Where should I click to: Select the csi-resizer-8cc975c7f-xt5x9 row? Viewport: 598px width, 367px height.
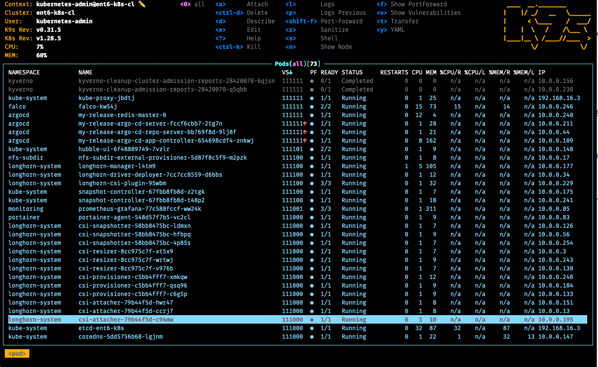tap(297, 251)
